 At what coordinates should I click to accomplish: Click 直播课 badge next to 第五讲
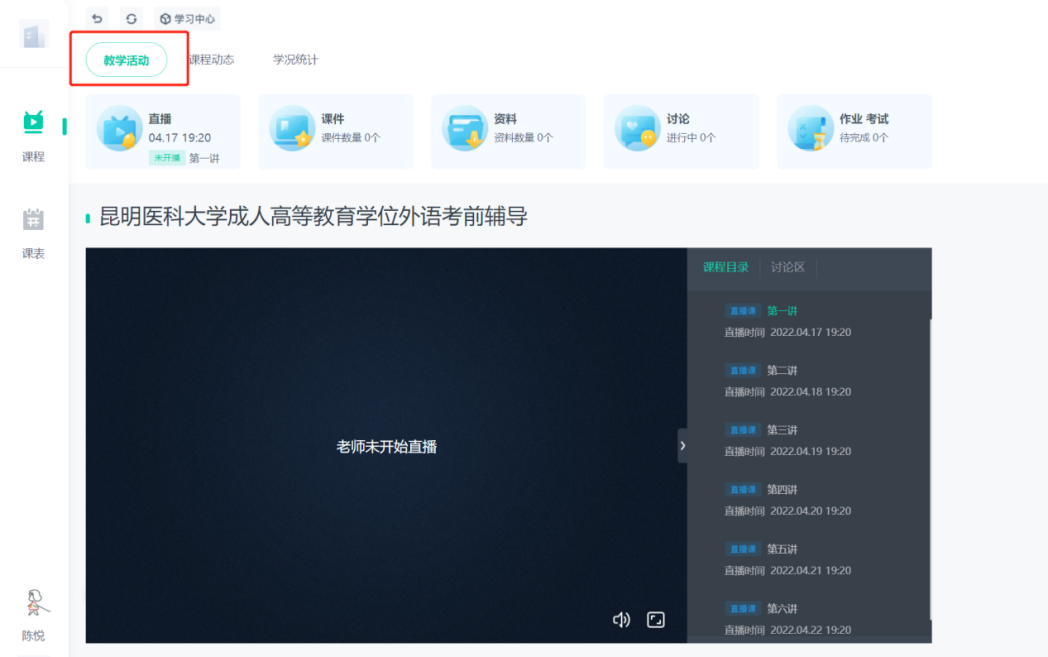coord(743,549)
